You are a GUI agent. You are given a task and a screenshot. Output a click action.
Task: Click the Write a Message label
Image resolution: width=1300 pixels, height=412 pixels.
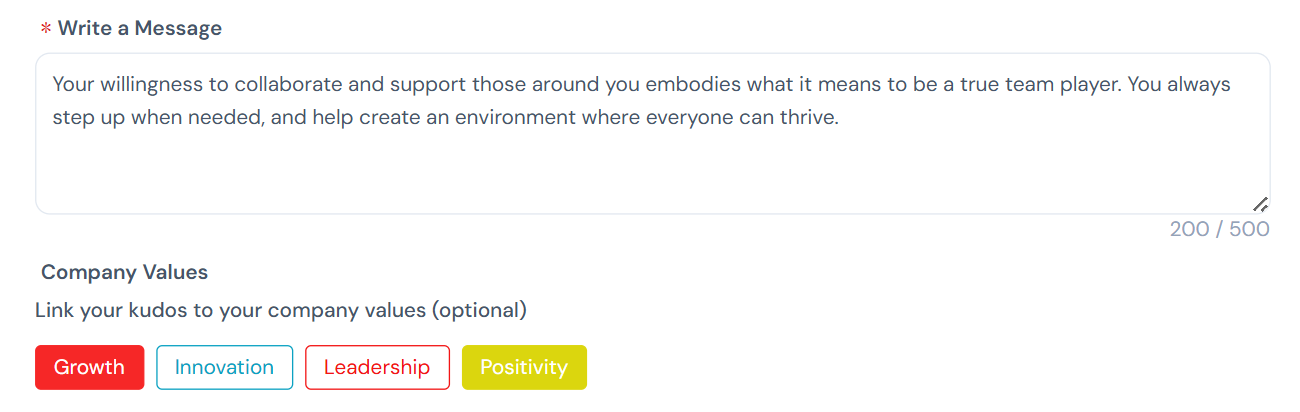(140, 28)
